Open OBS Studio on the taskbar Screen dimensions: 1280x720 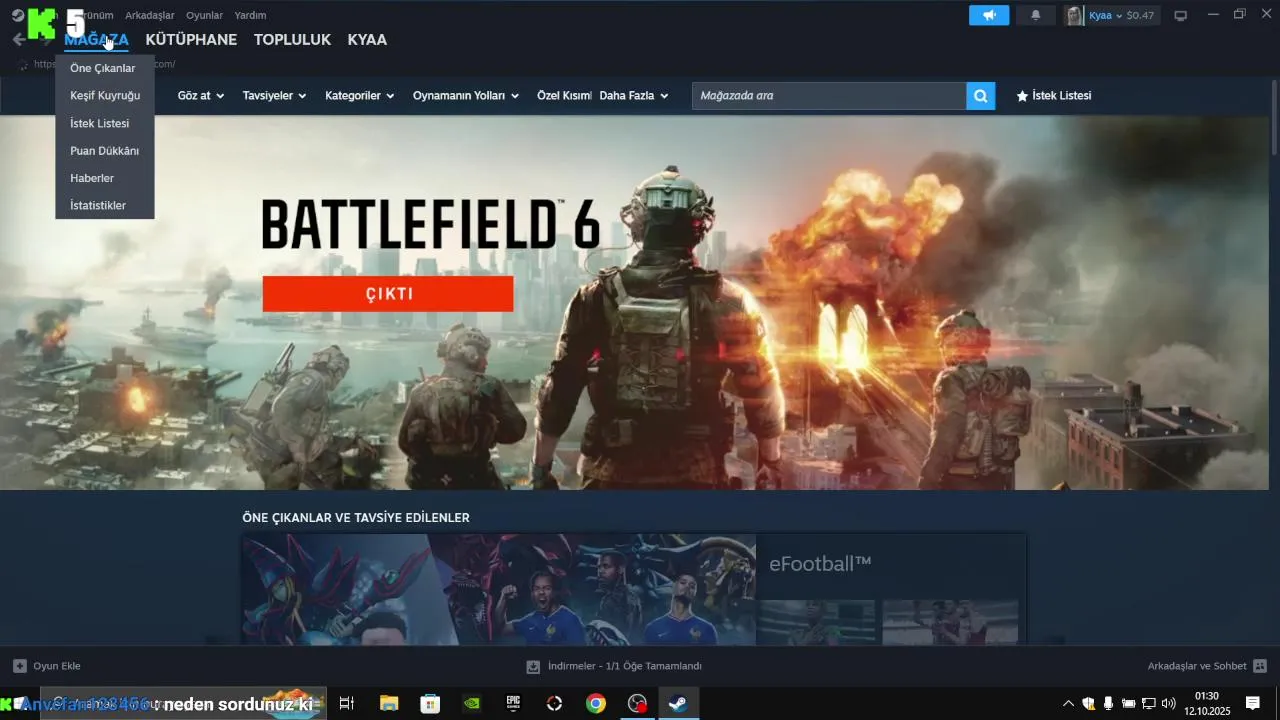coord(637,704)
